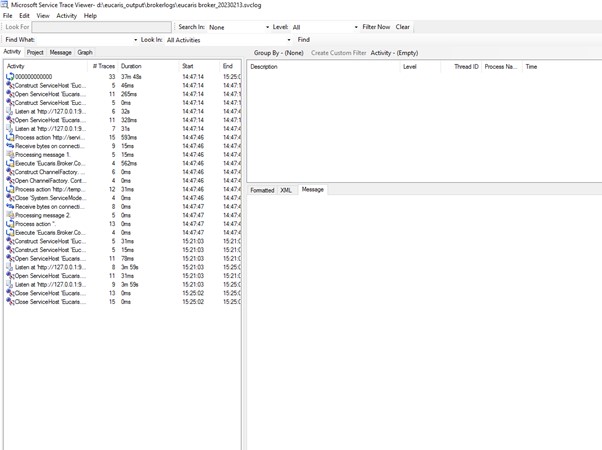This screenshot has width=602, height=450.
Task: Switch to the XML detail tab
Action: 286,190
